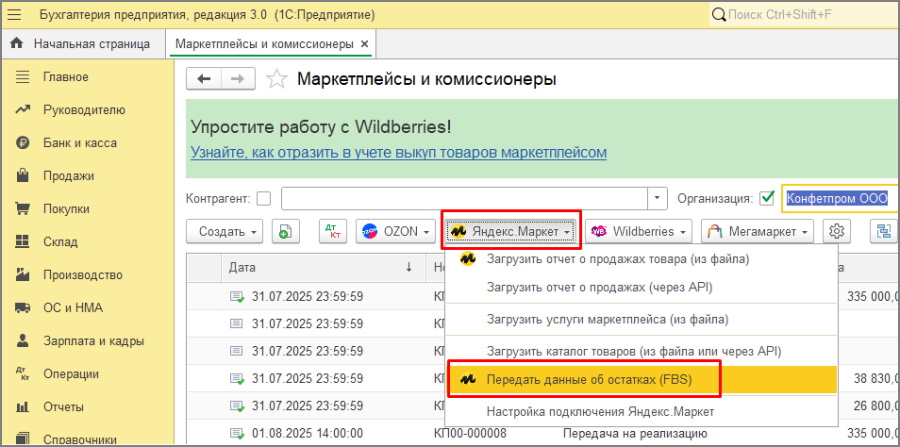Collapse the Яндекс.Маркет dropdown button
This screenshot has width=900, height=447.
(x=511, y=231)
